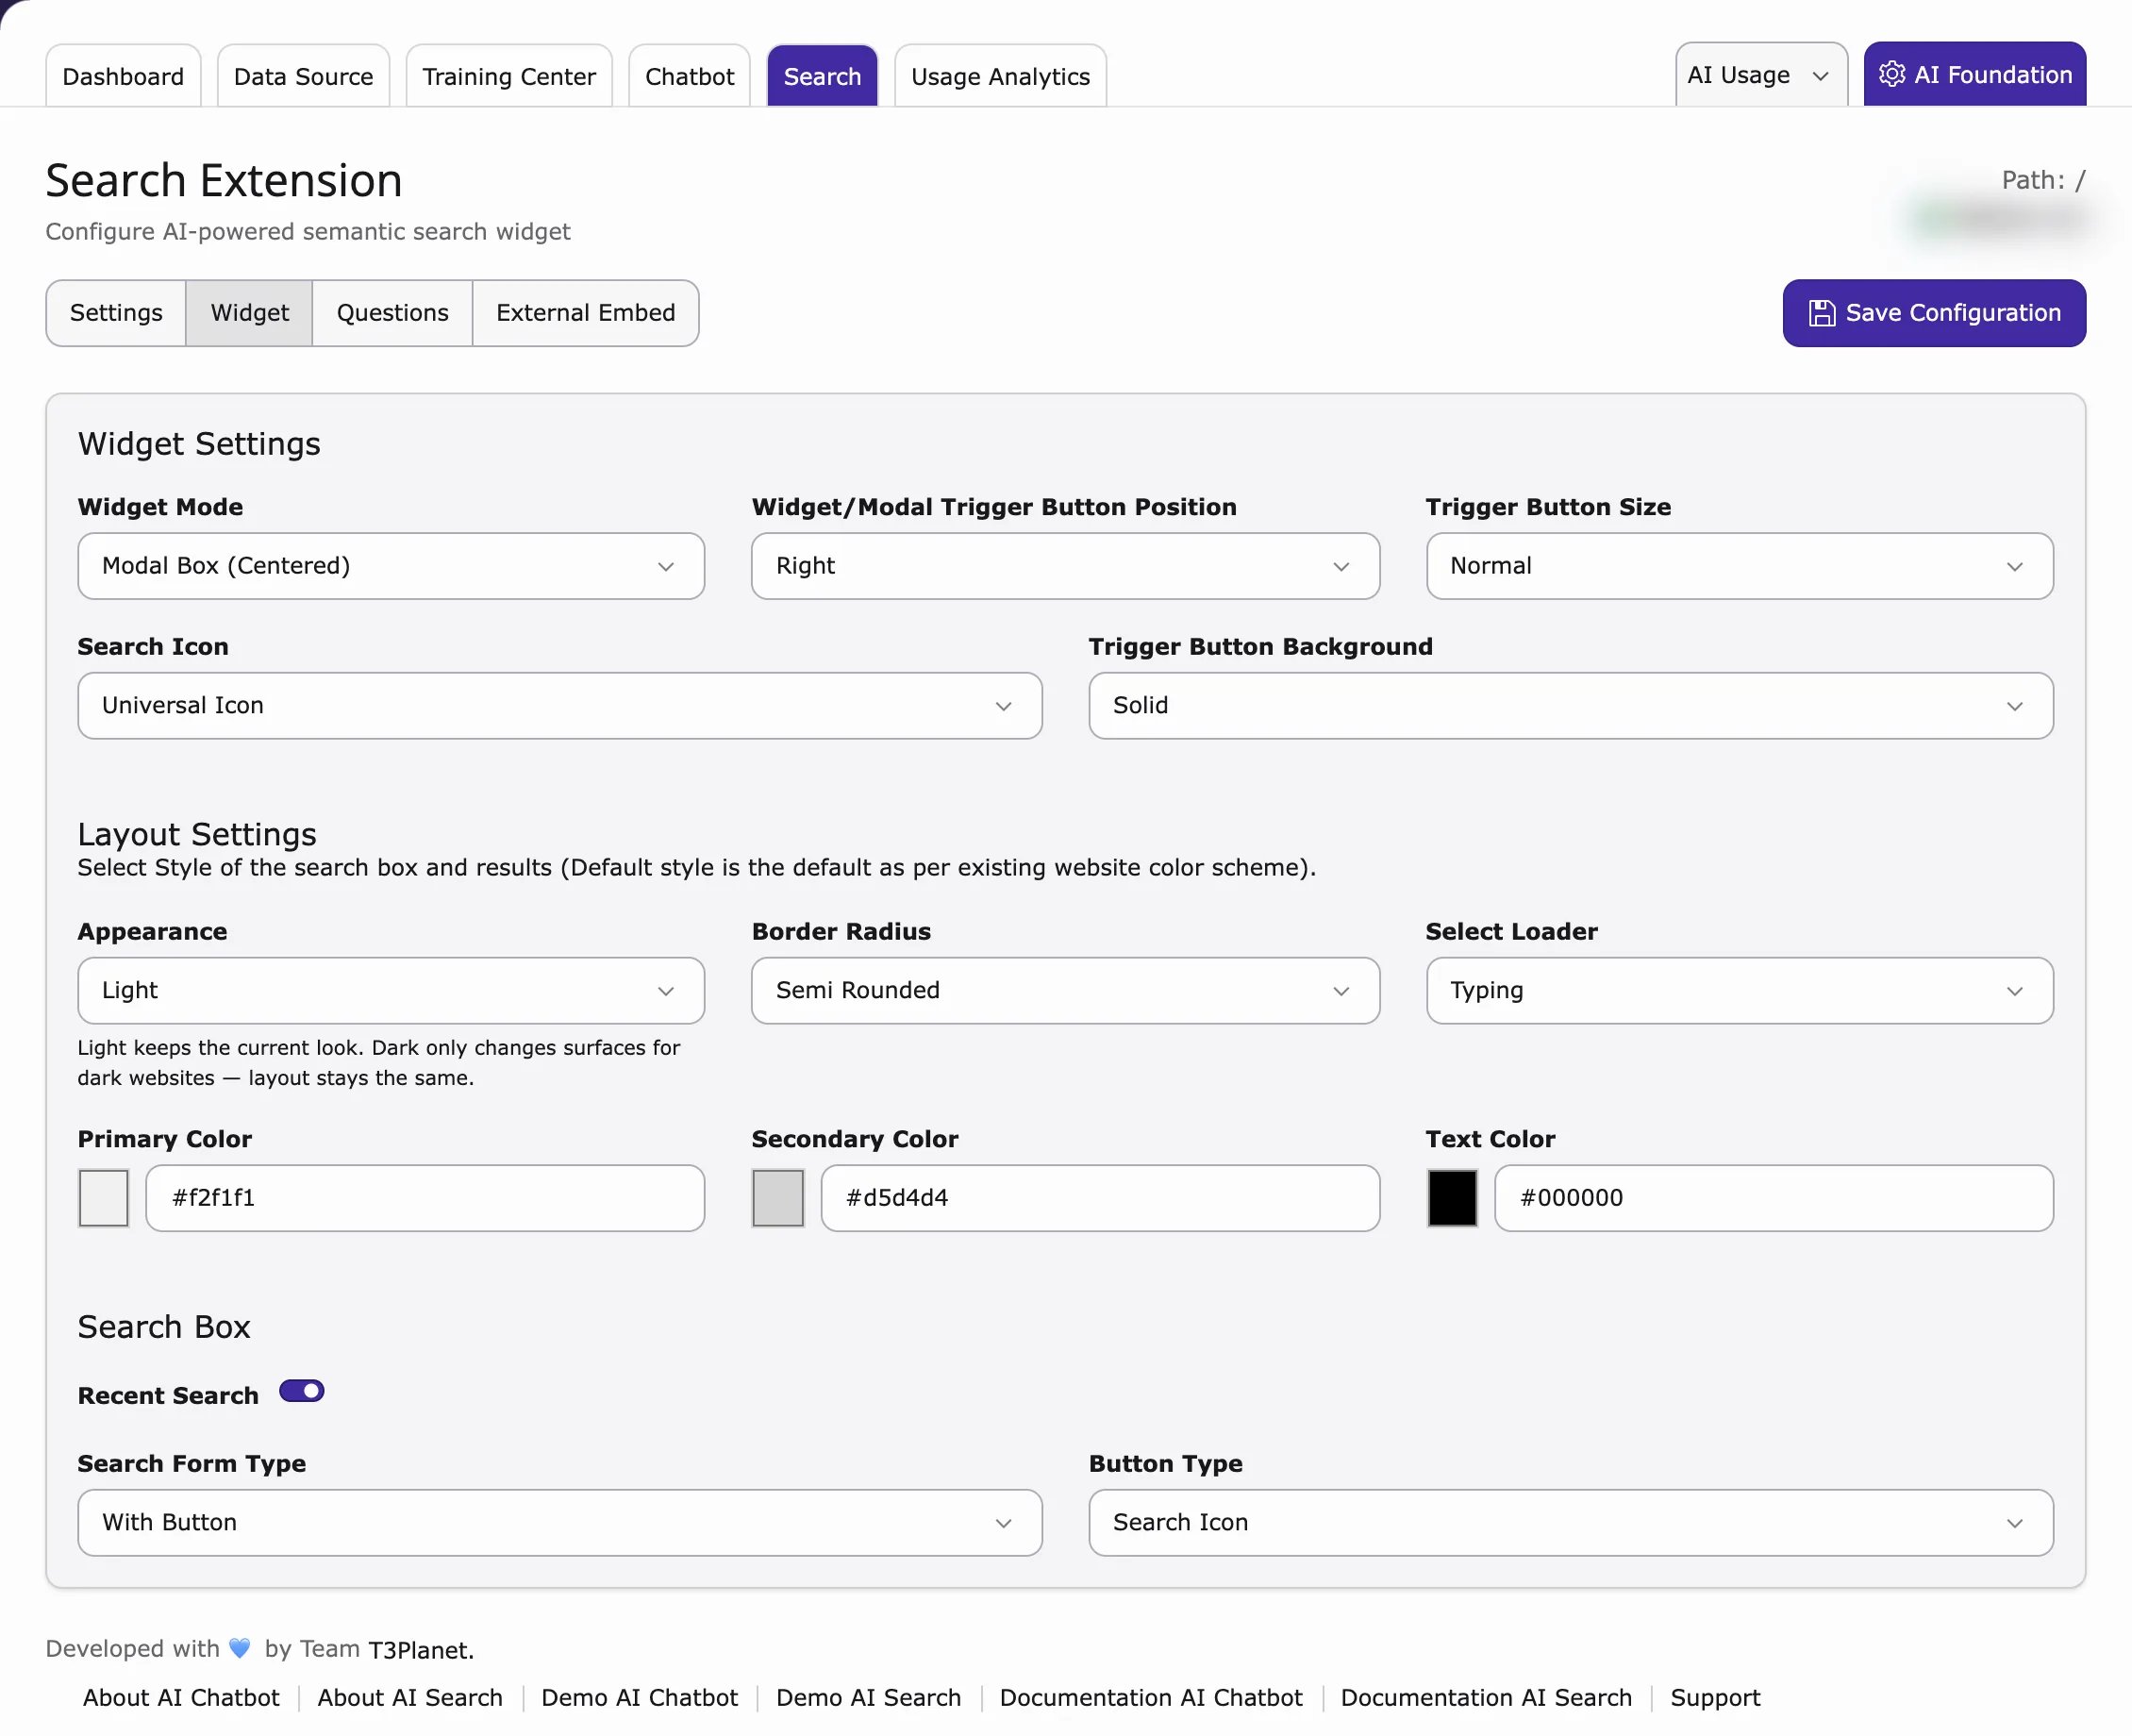
Task: Click the black Text Color swatch
Action: point(1452,1198)
